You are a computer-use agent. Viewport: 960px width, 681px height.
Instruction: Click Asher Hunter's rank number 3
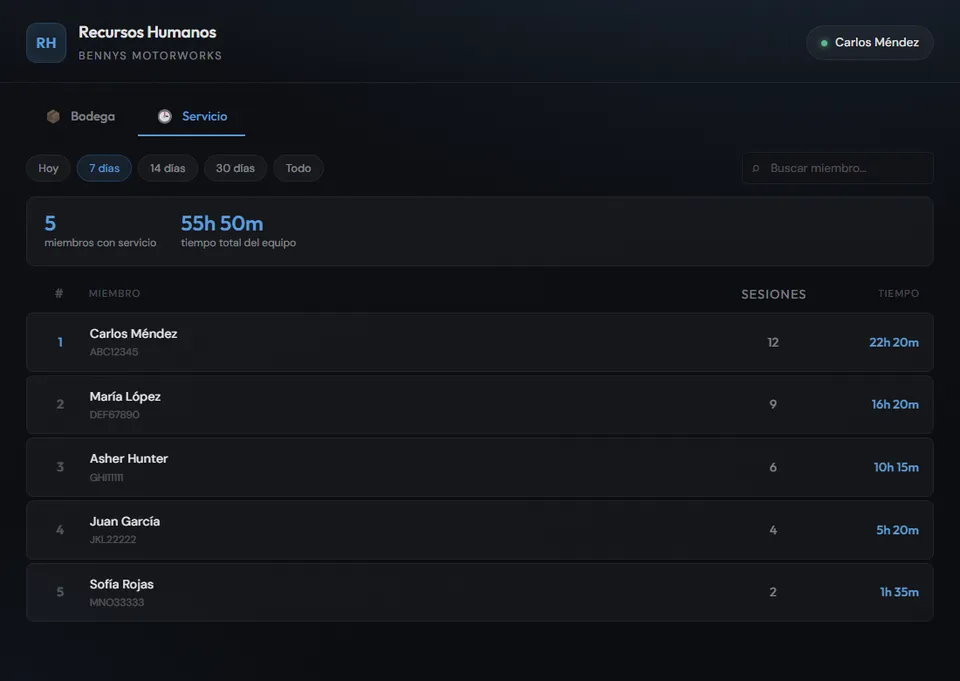click(60, 467)
